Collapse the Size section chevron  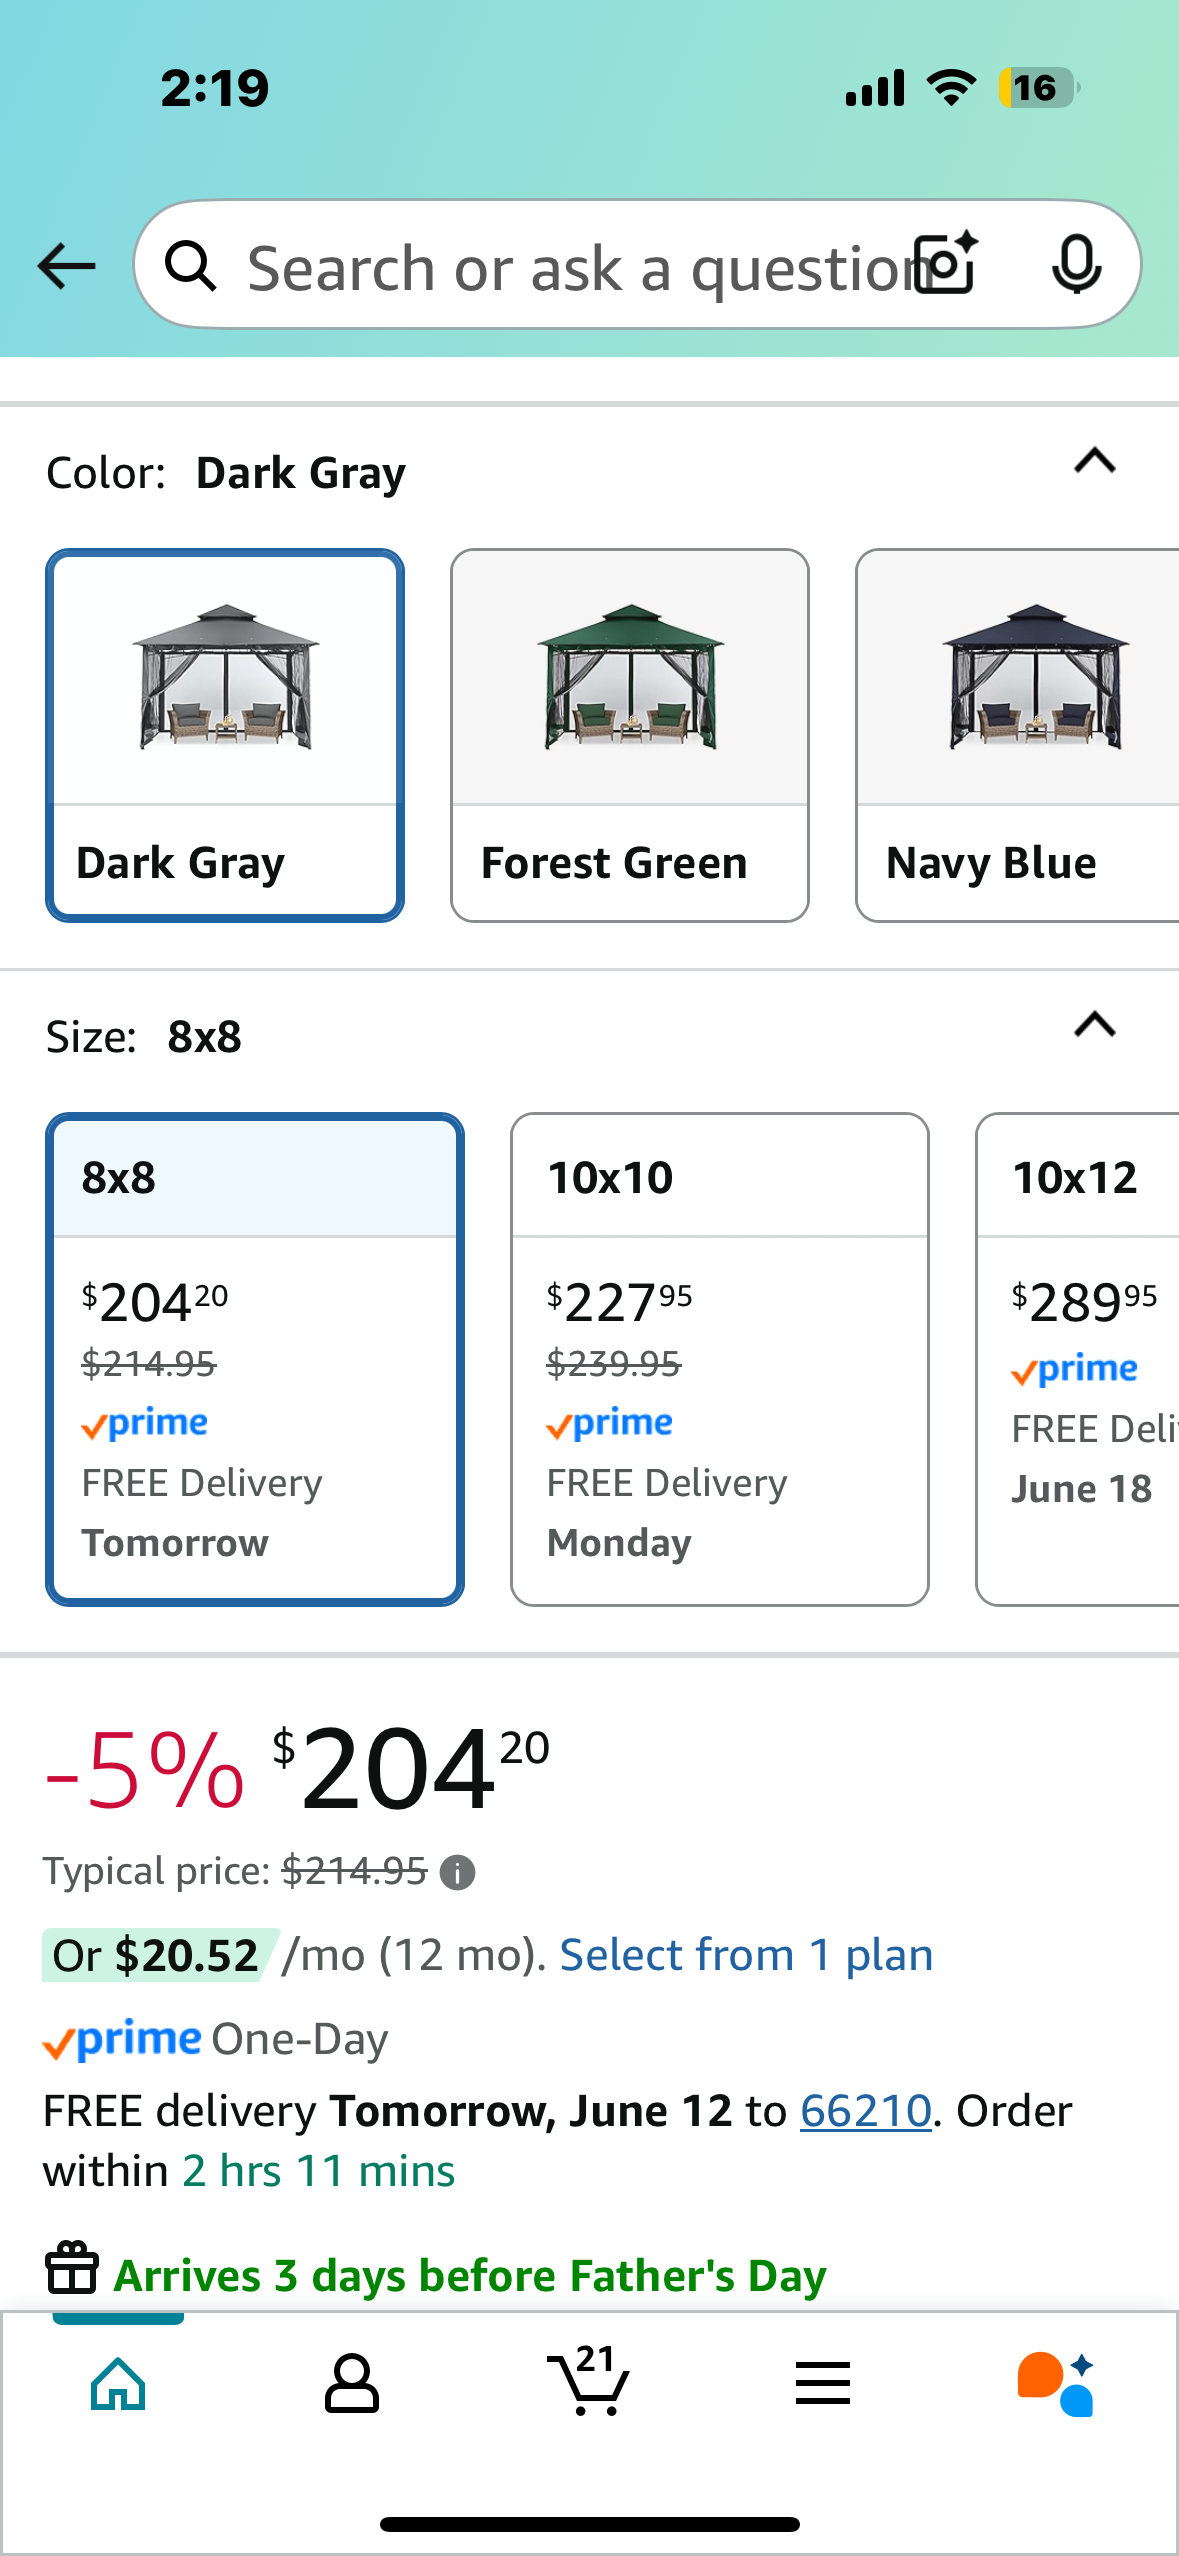click(1095, 1025)
